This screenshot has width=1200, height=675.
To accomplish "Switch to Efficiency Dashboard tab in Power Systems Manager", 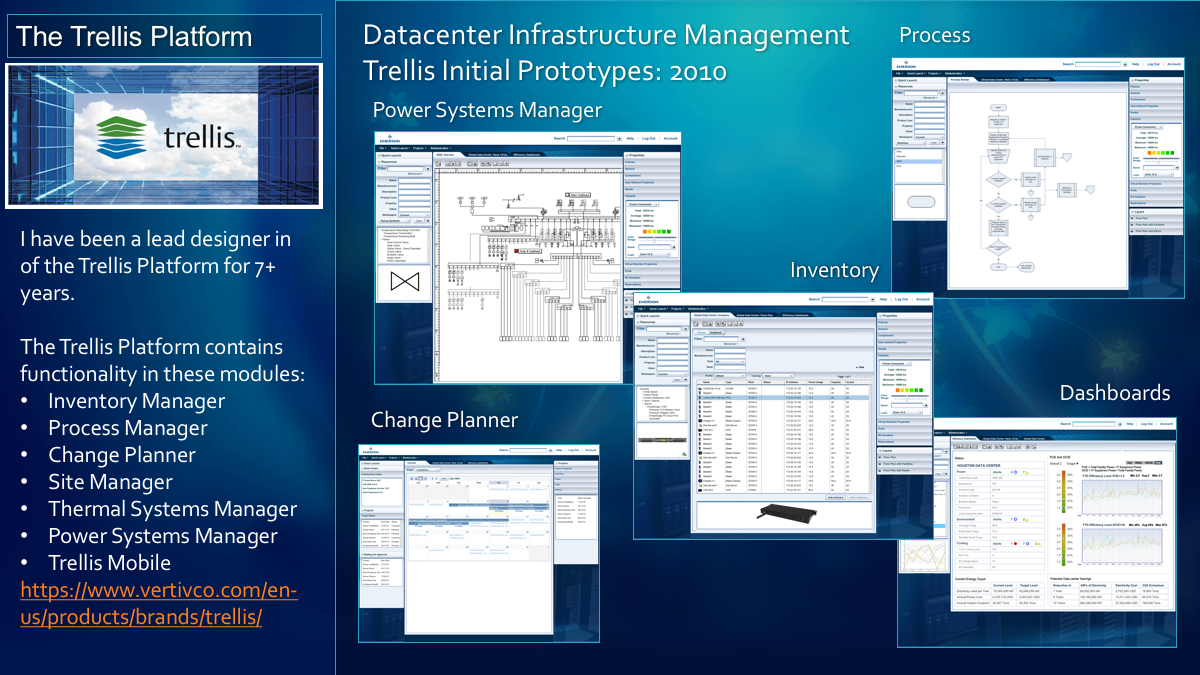I will 527,155.
